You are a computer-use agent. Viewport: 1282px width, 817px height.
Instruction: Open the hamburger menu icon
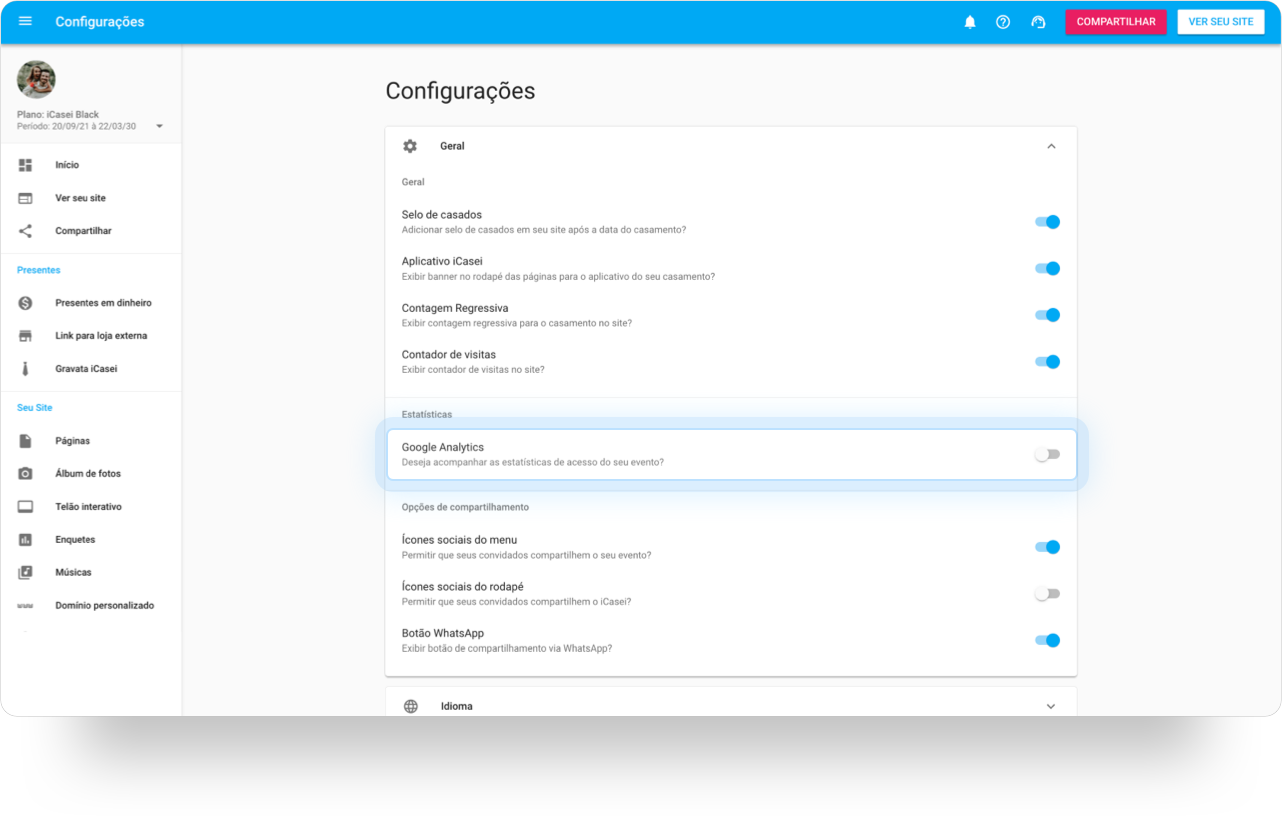coord(25,21)
